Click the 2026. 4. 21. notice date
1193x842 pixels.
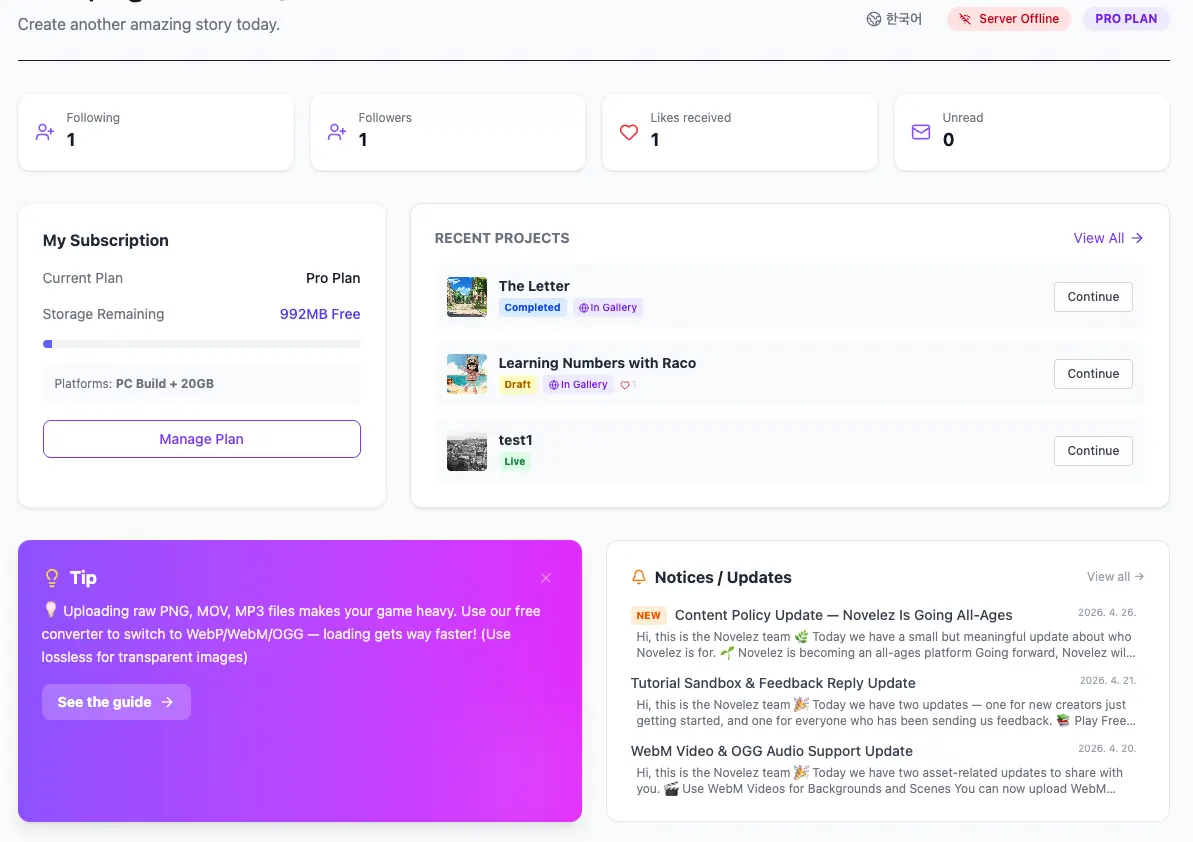(x=1107, y=680)
